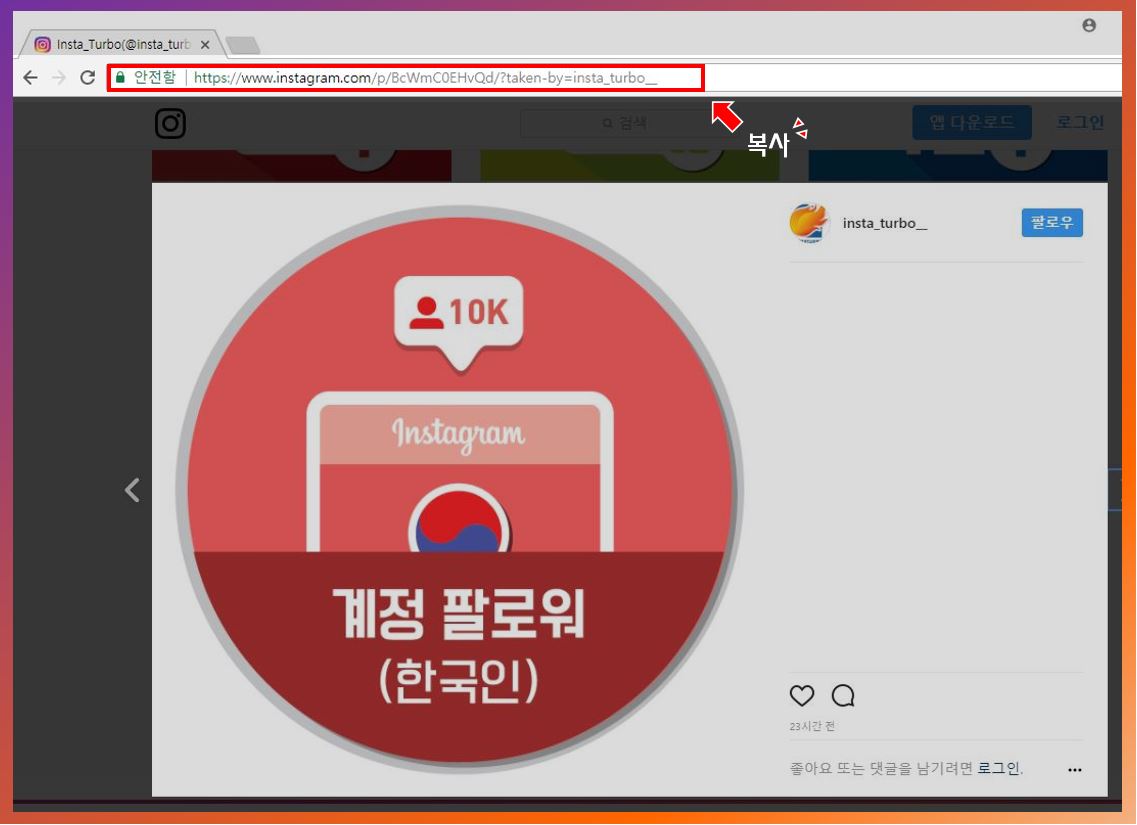Open the insta_turbo__ username link

coord(885,223)
